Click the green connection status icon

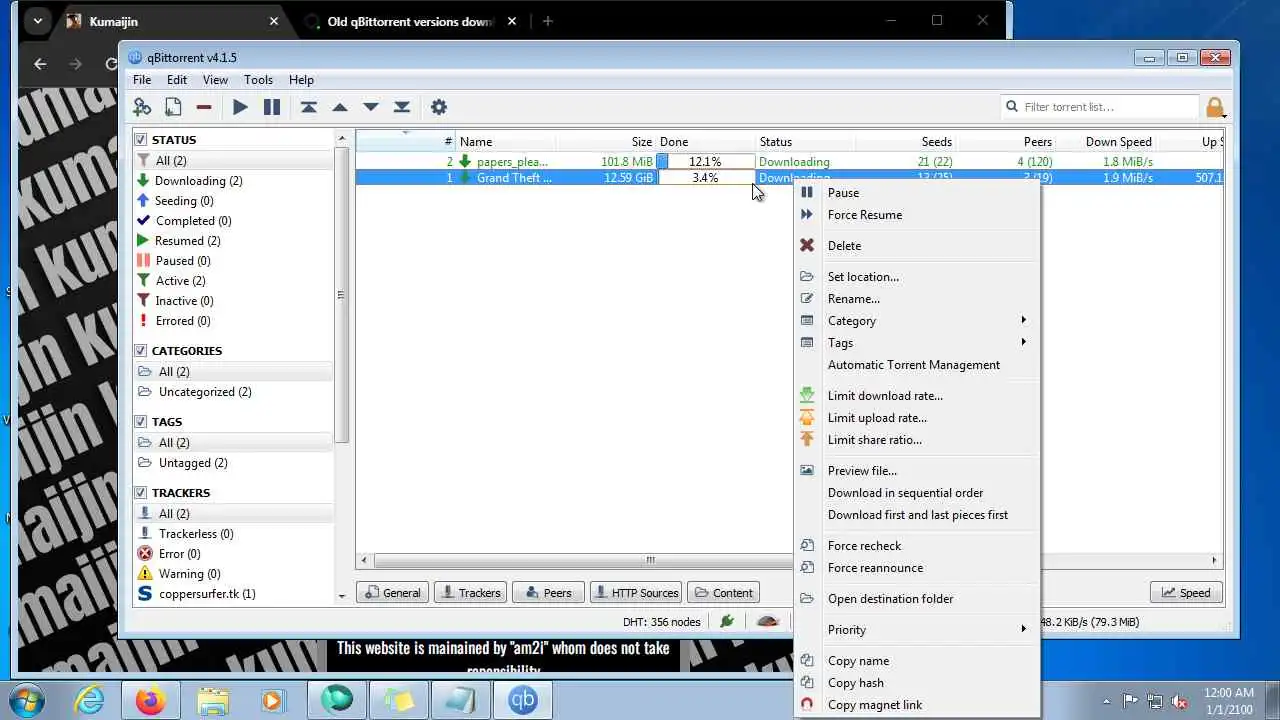[x=727, y=621]
